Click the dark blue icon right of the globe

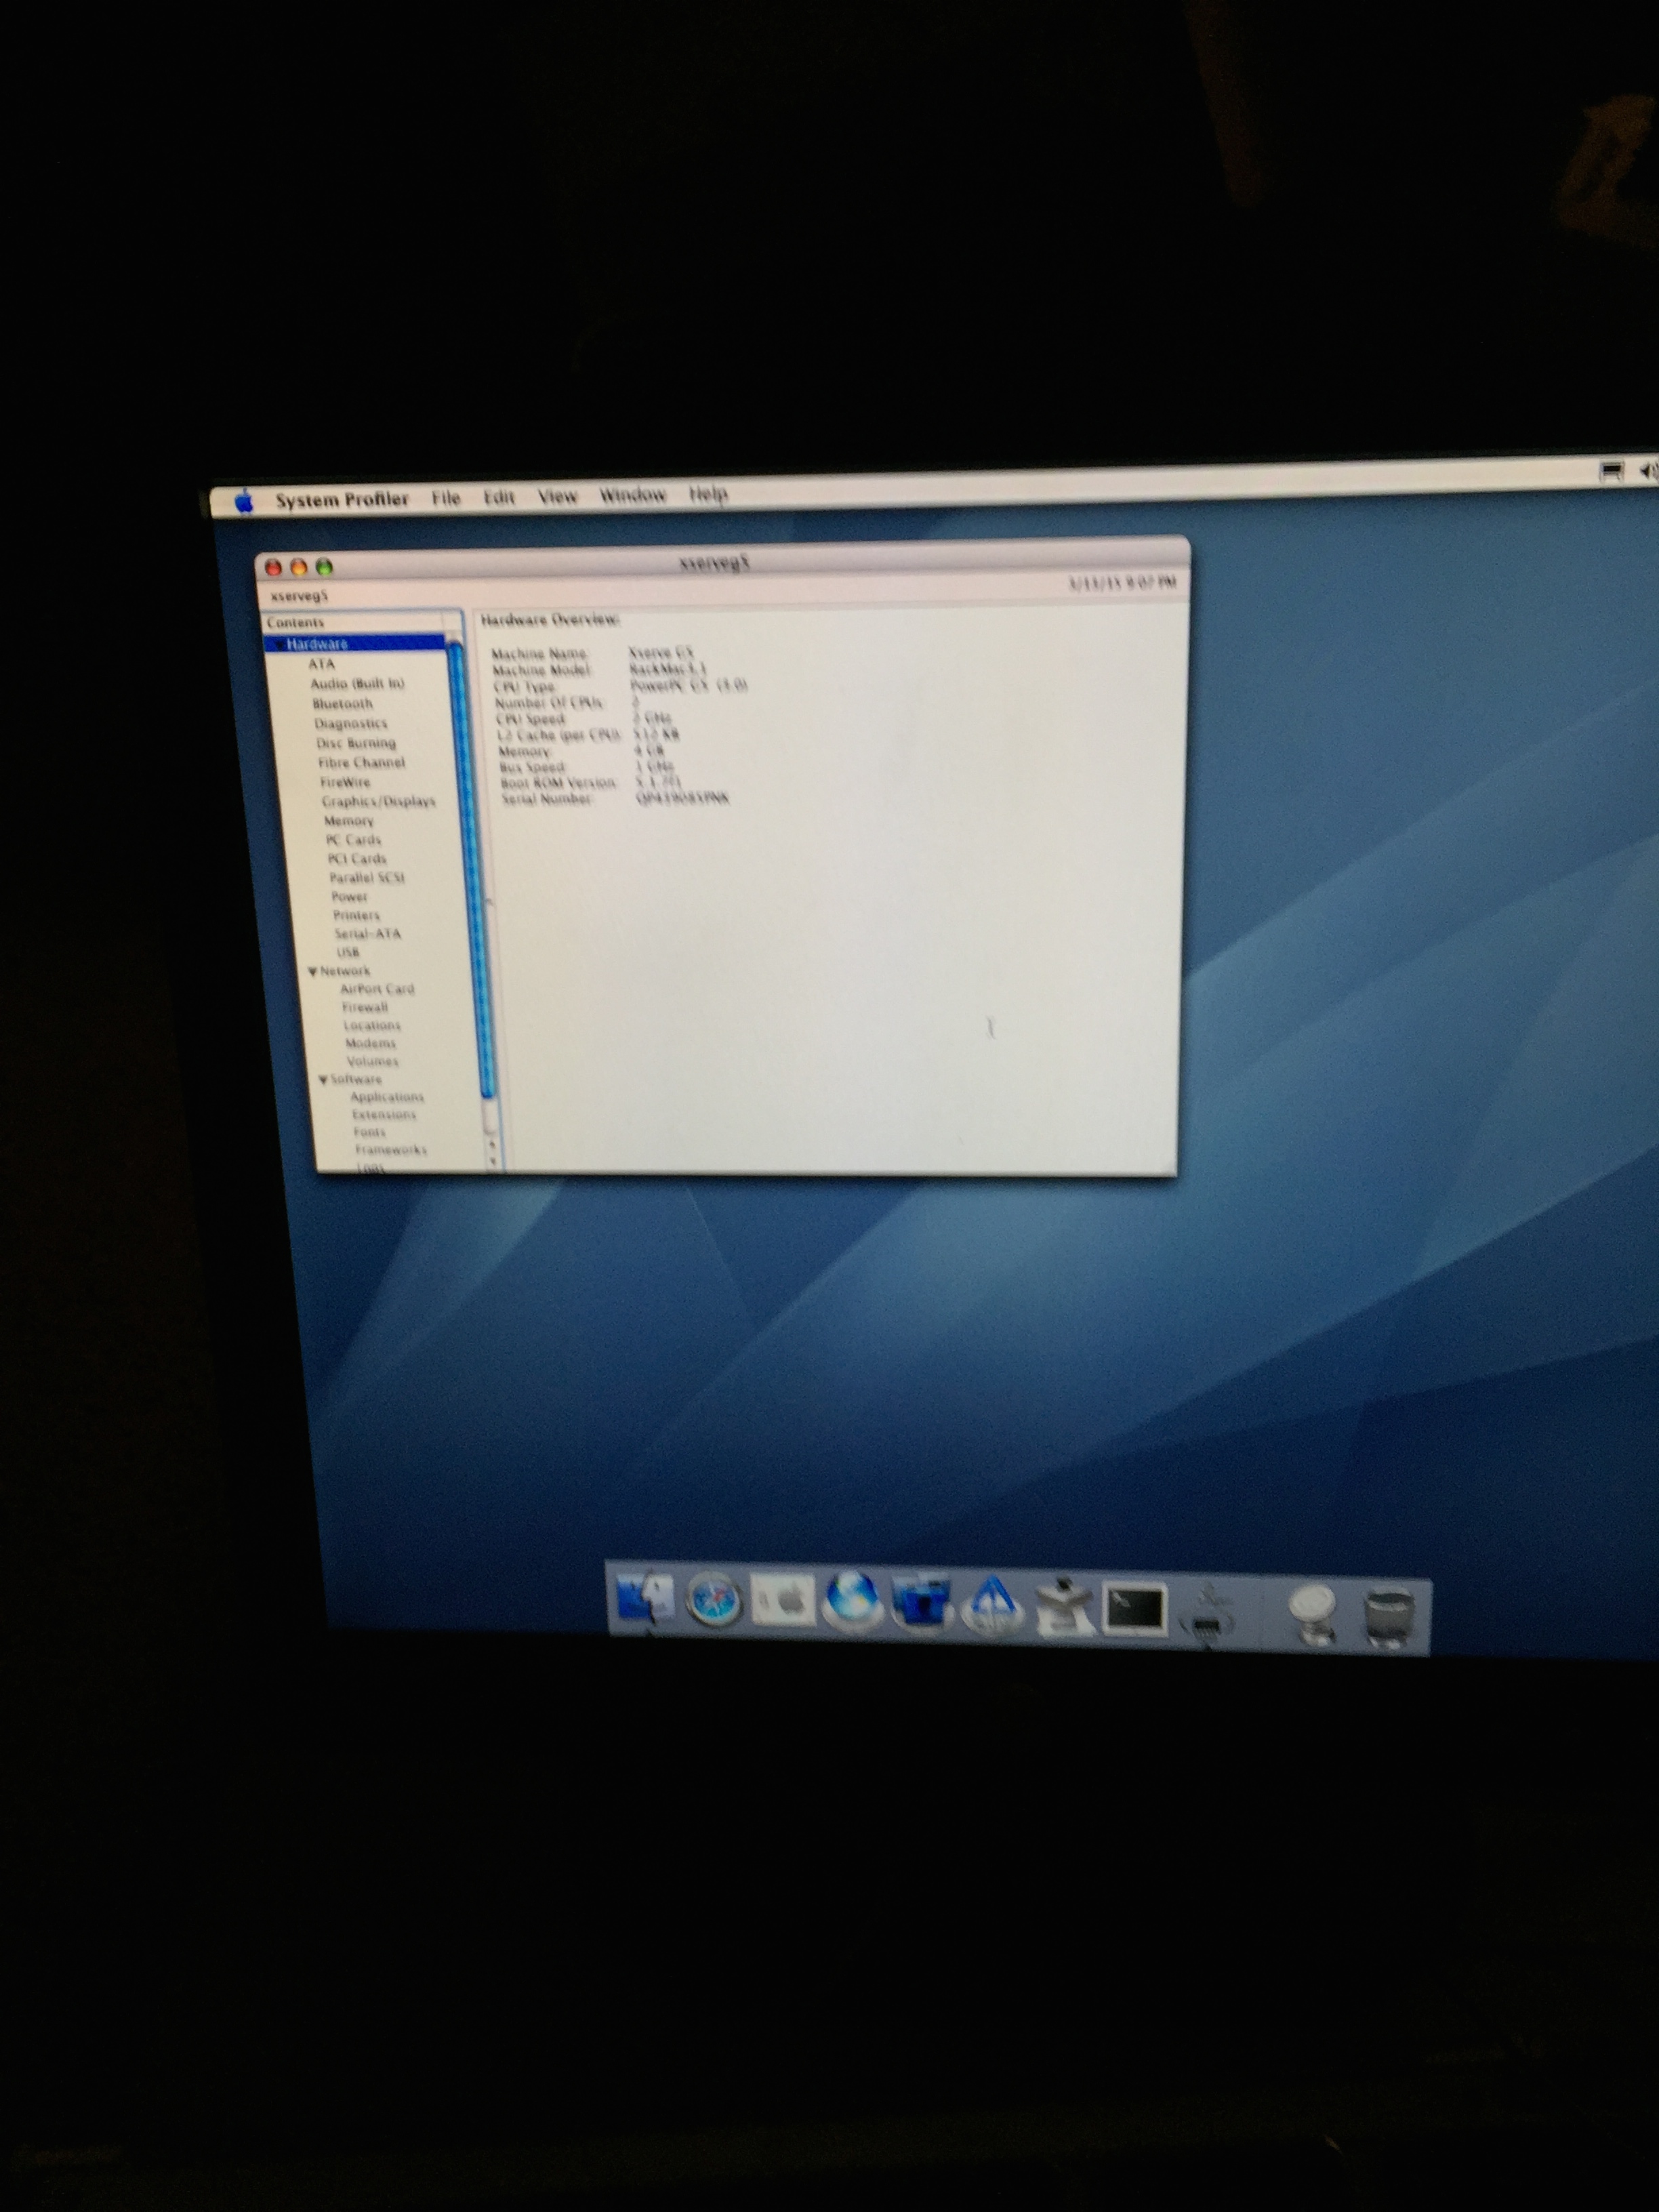[922, 1603]
